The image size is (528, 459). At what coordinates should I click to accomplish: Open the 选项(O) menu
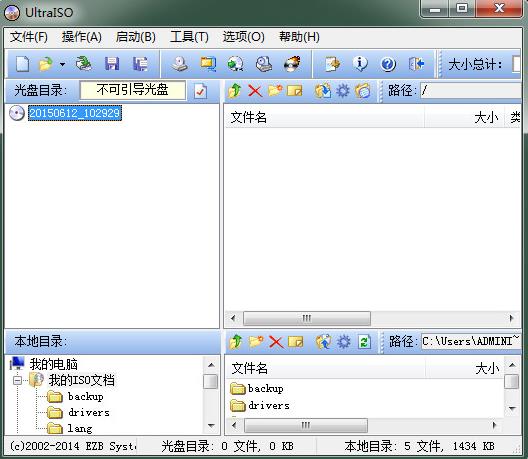[243, 37]
